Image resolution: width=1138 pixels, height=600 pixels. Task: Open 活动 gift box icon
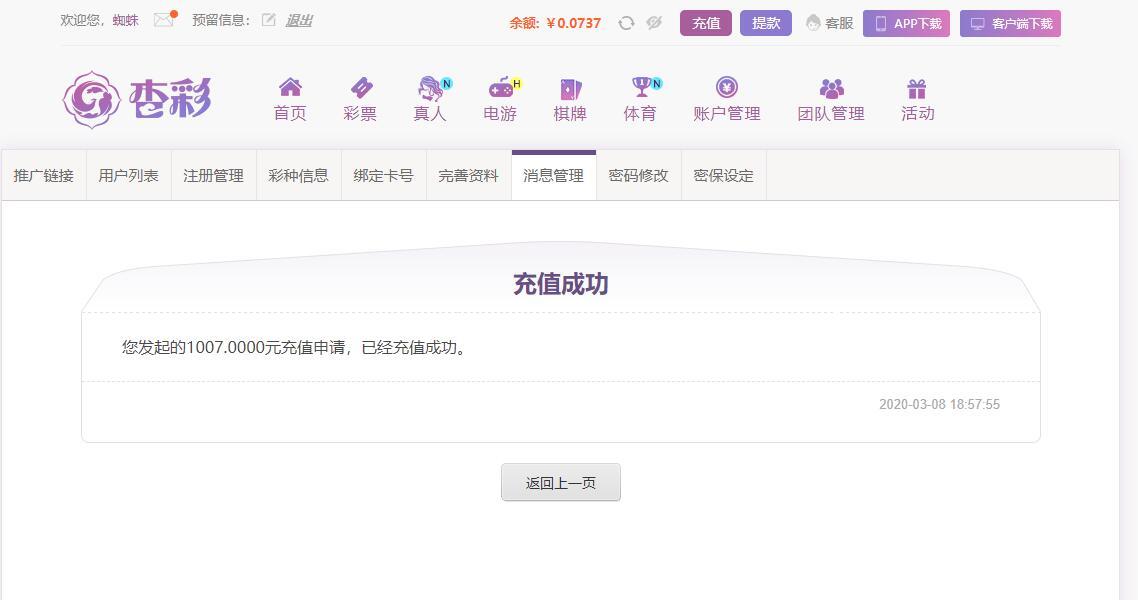tap(917, 89)
